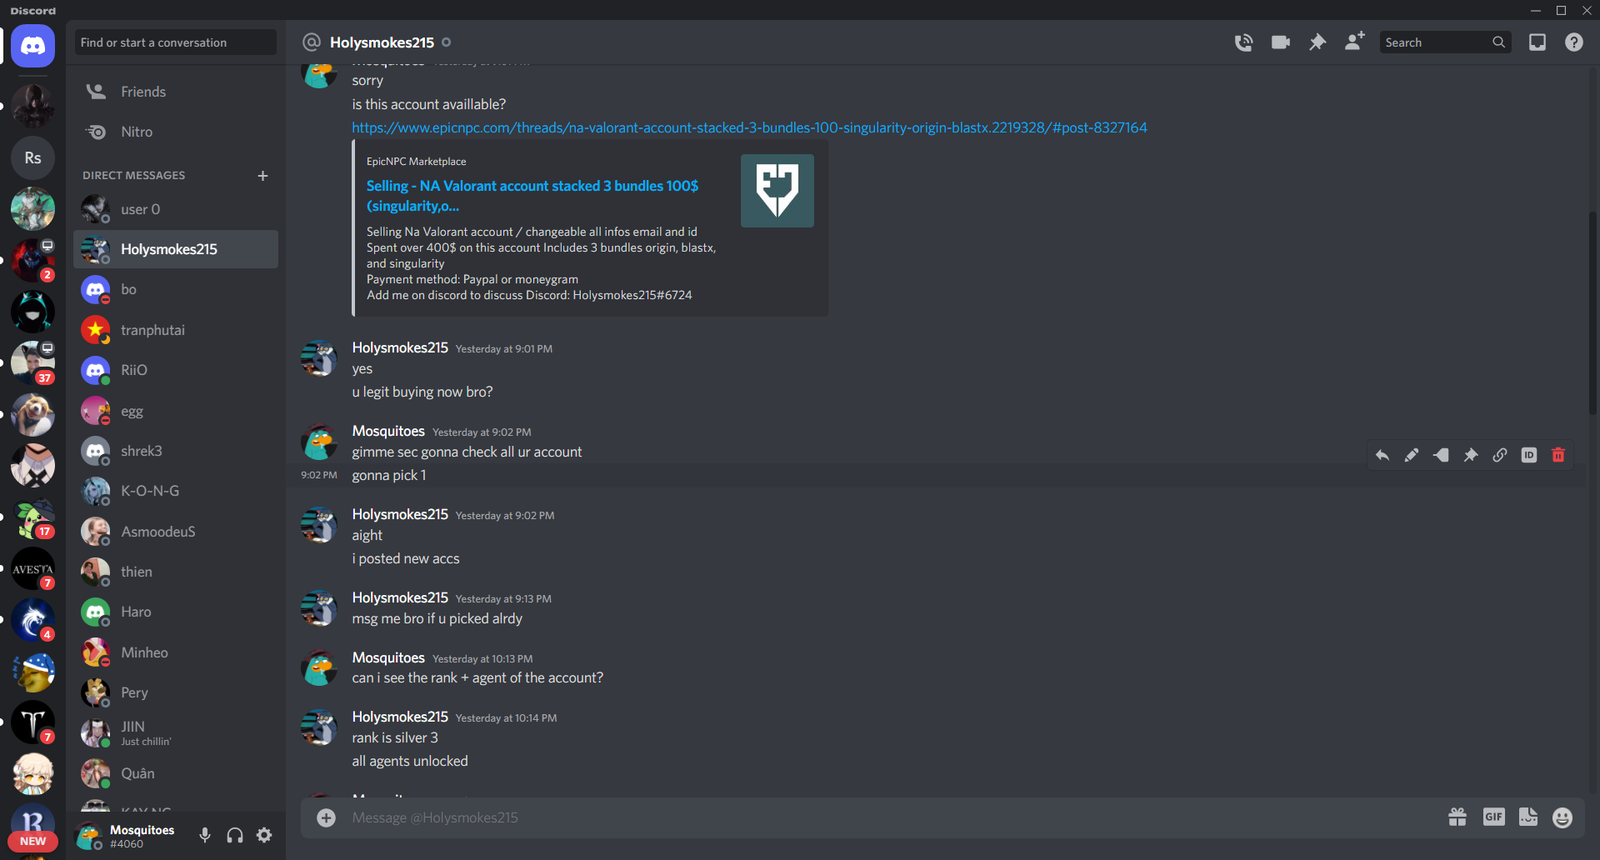Open the emoji picker
1600x860 pixels.
coord(1562,818)
